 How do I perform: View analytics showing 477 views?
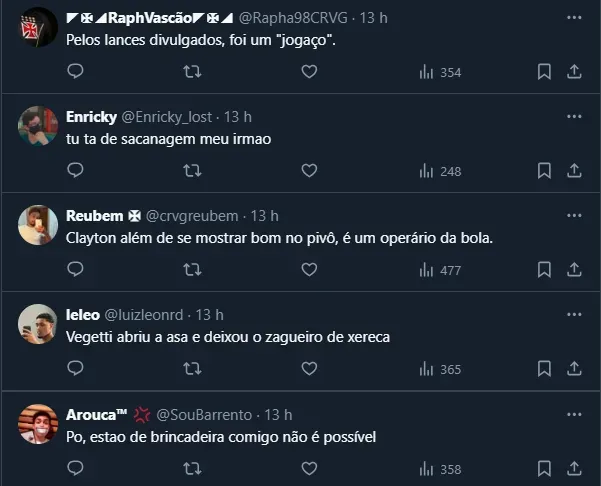click(x=440, y=270)
